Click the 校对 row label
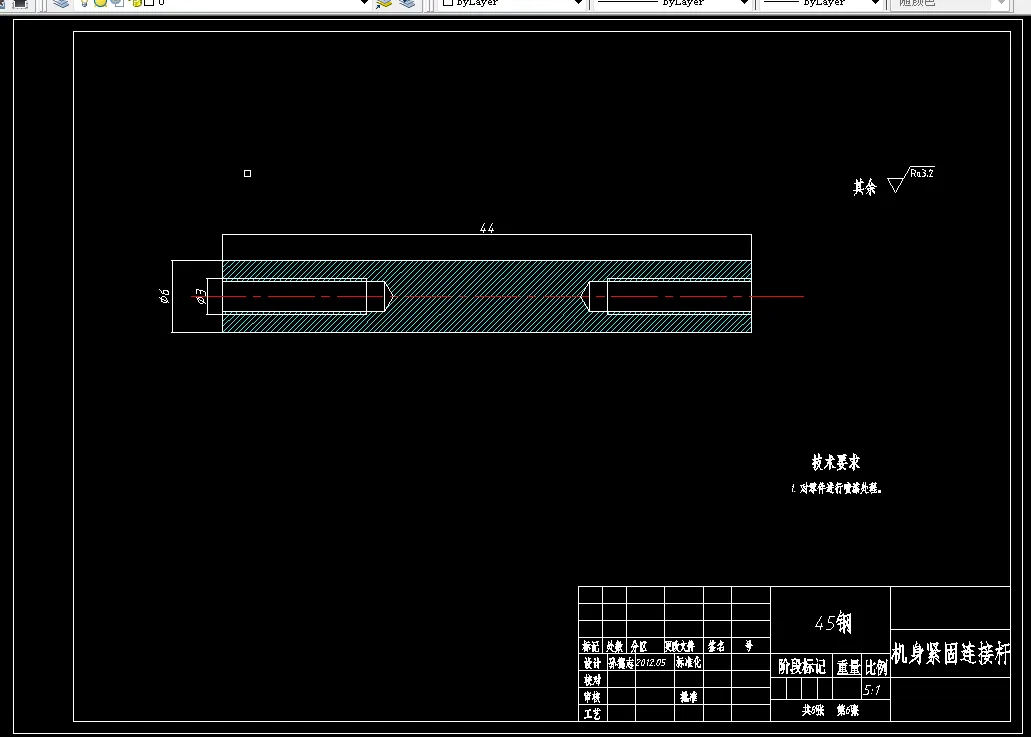The width and height of the screenshot is (1031, 737). click(592, 680)
